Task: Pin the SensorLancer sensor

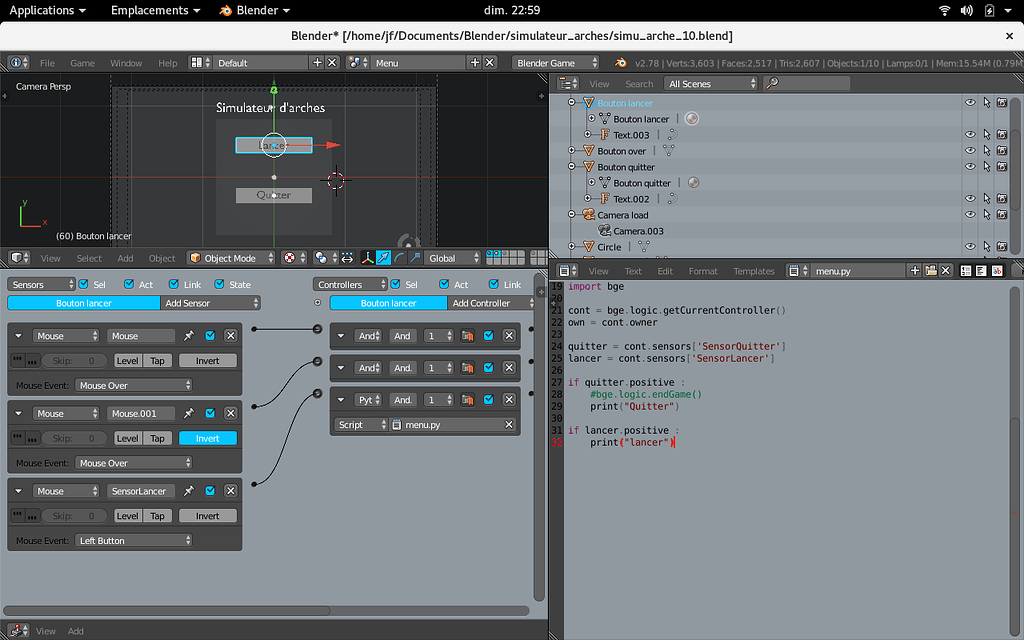Action: [189, 491]
